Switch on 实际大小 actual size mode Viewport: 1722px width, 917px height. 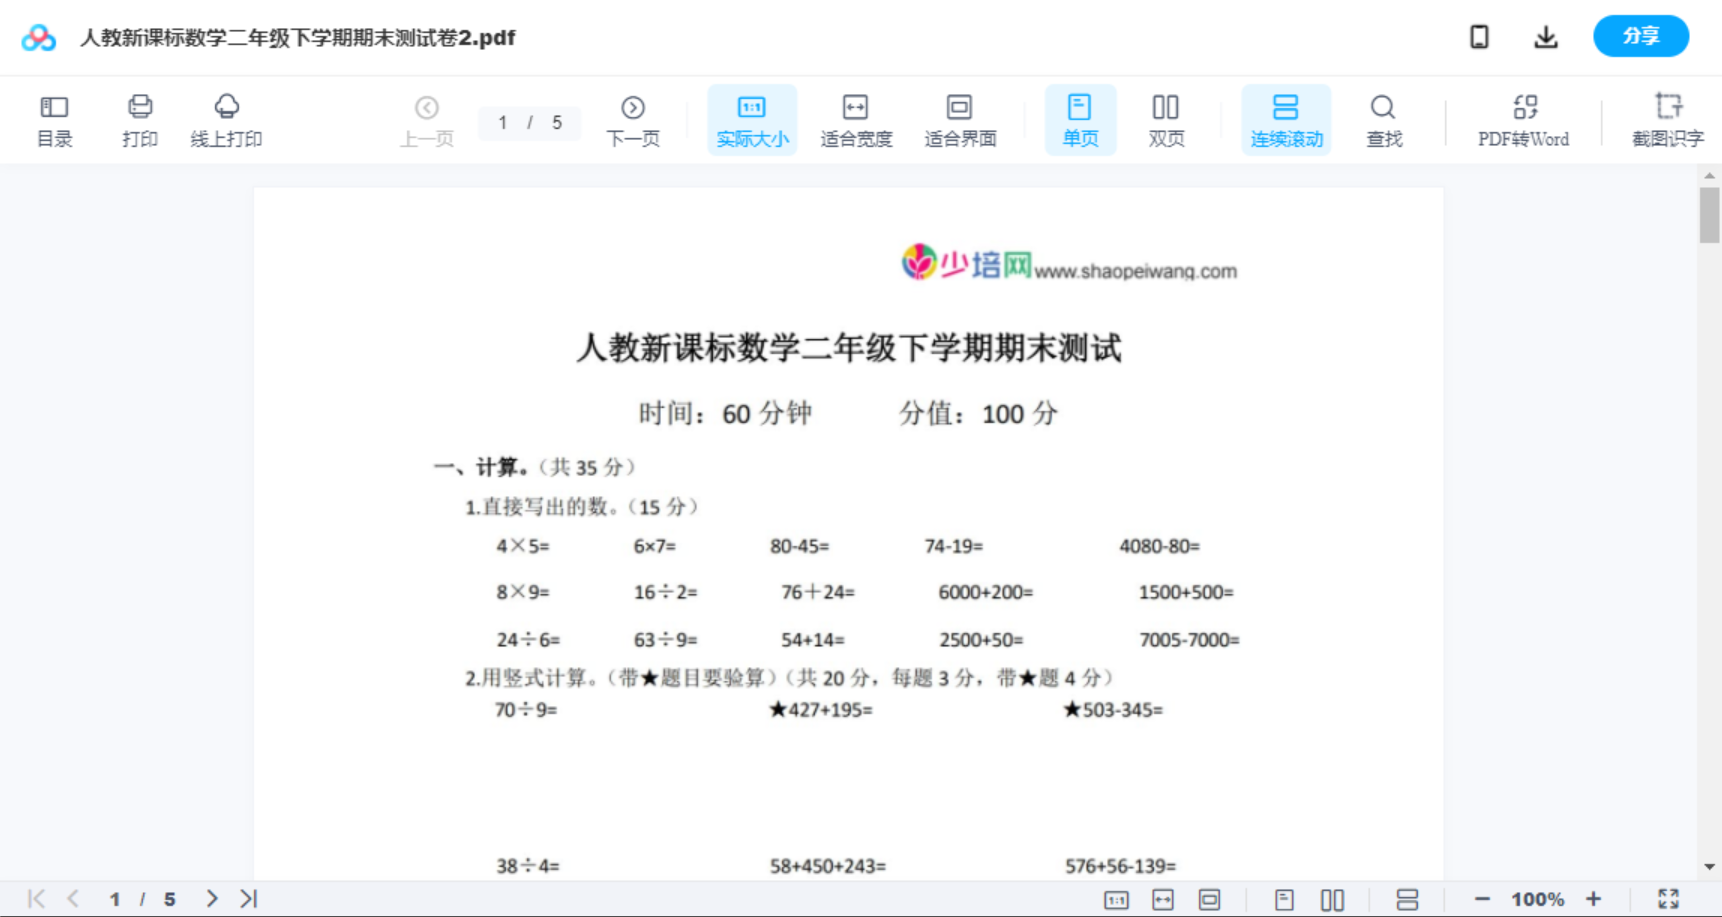coord(752,119)
